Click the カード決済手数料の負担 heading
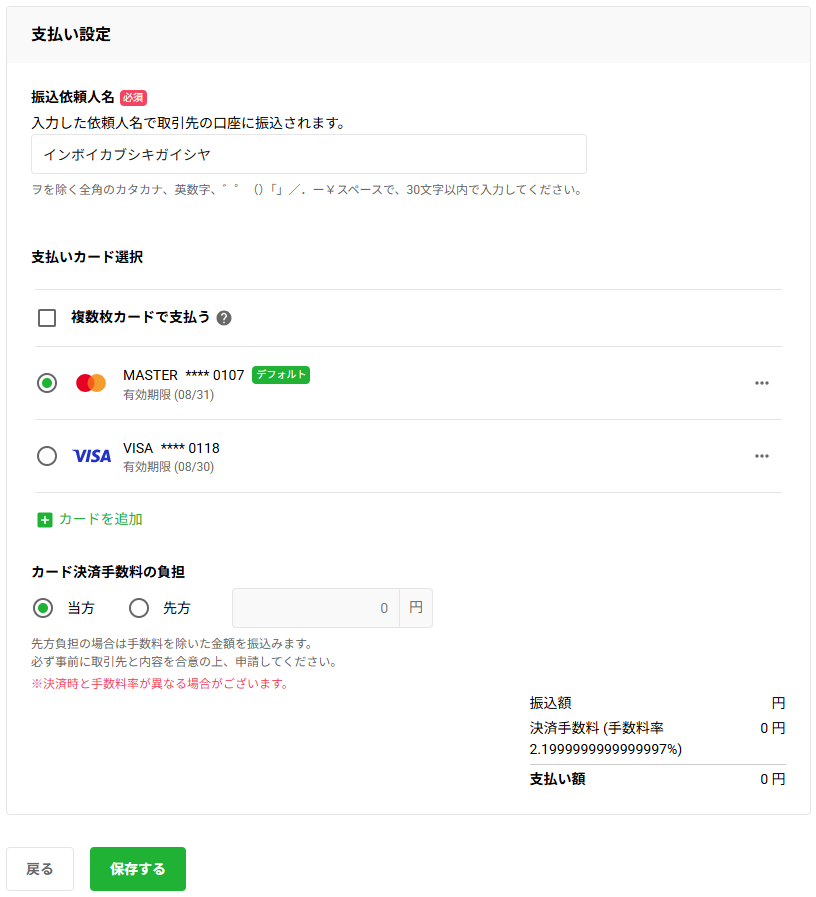 108,571
